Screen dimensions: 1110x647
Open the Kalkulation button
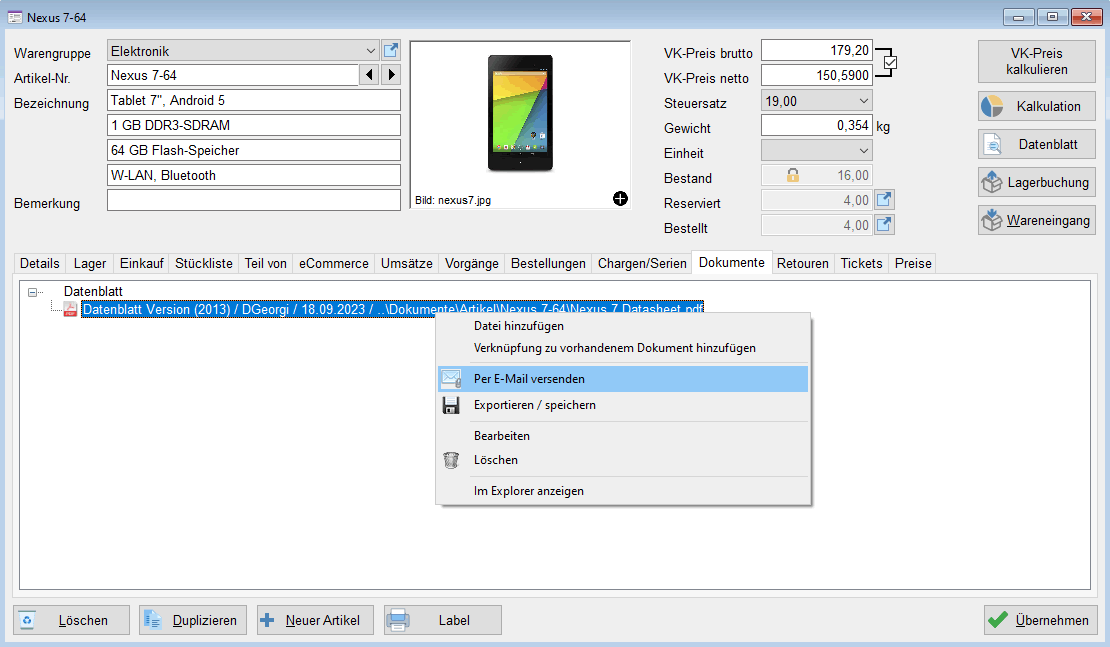click(x=1037, y=106)
